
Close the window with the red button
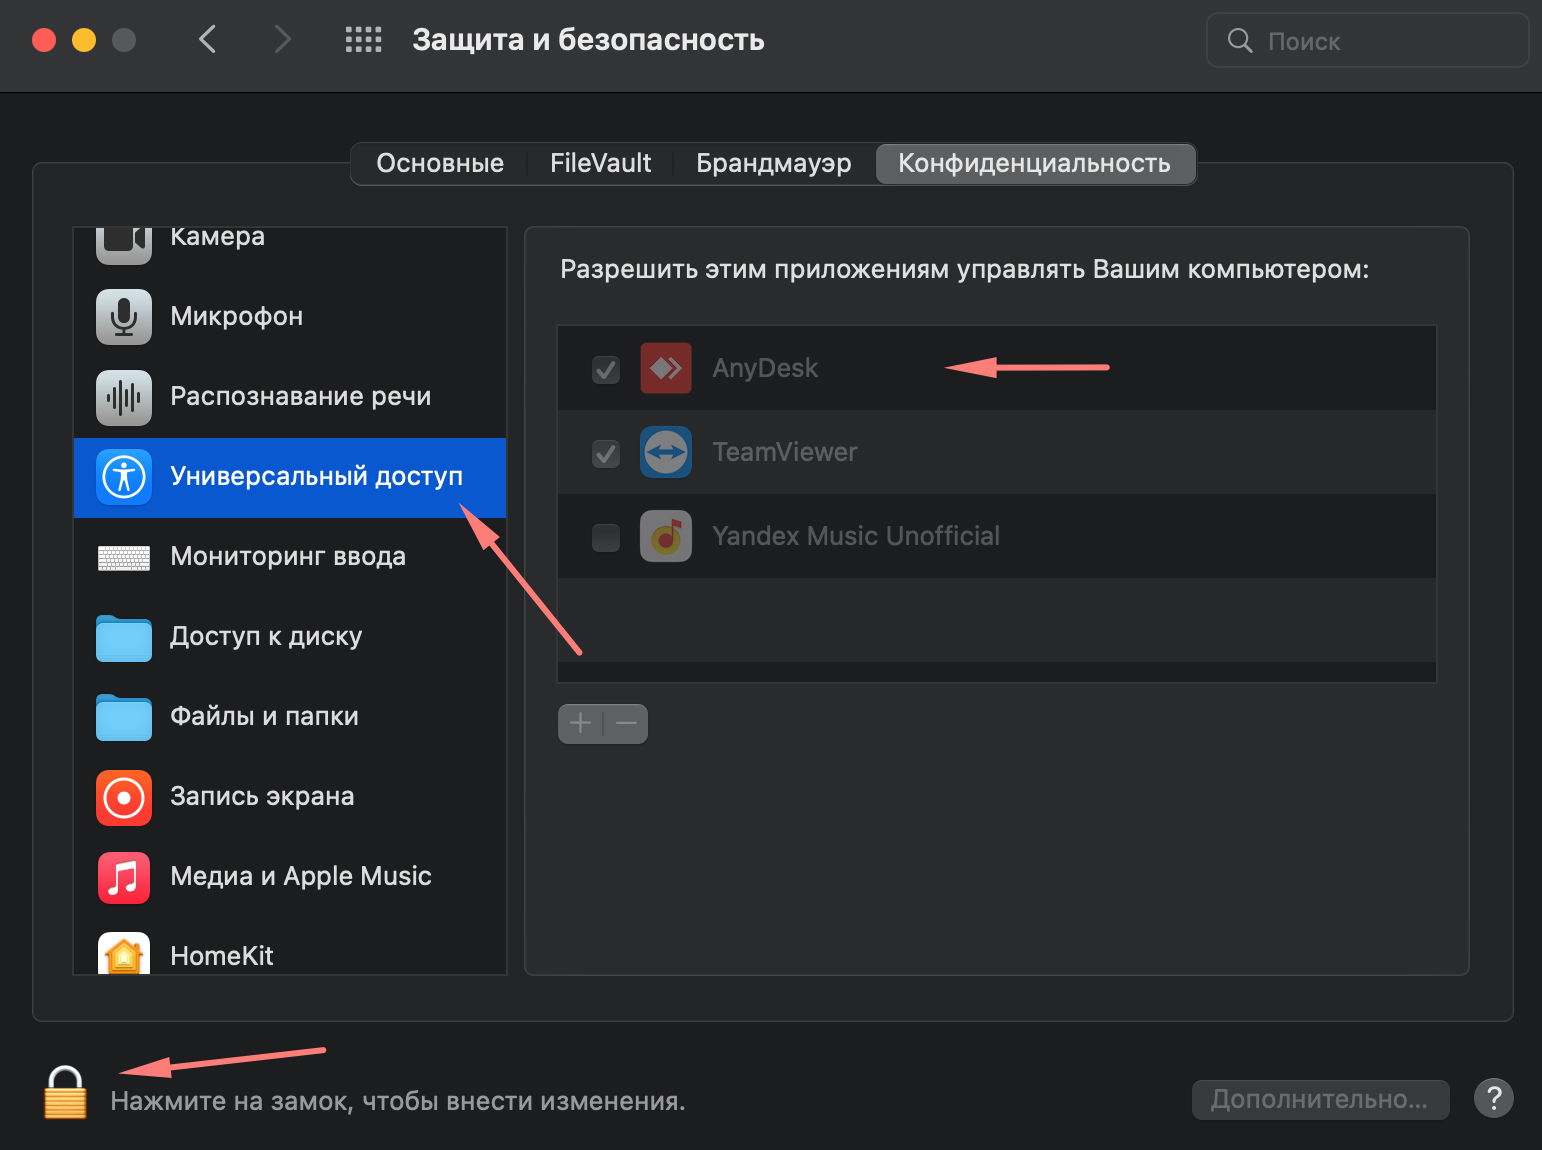44,40
